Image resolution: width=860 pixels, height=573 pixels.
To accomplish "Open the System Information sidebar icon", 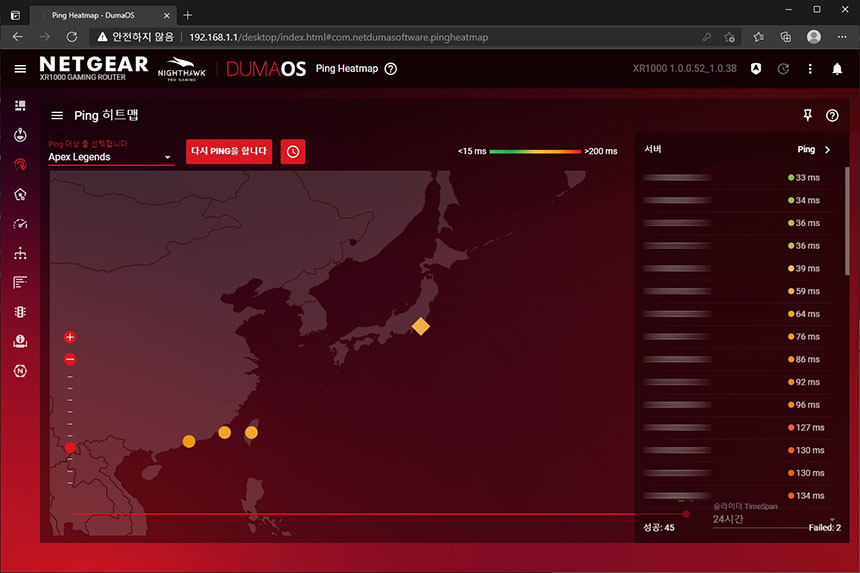I will coord(20,342).
